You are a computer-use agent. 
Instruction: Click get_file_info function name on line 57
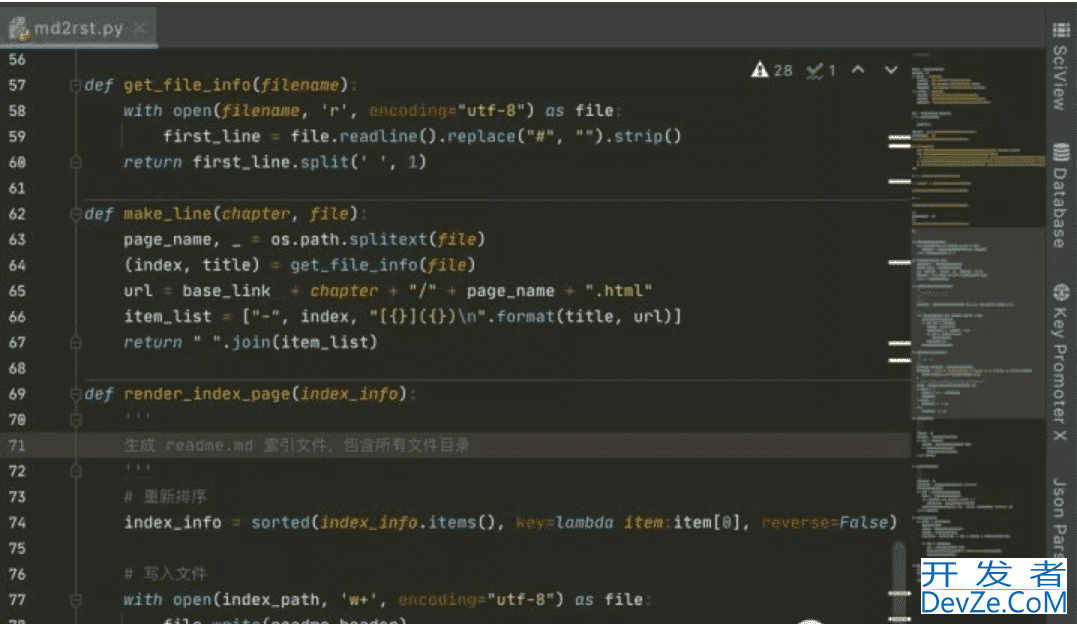pyautogui.click(x=187, y=85)
